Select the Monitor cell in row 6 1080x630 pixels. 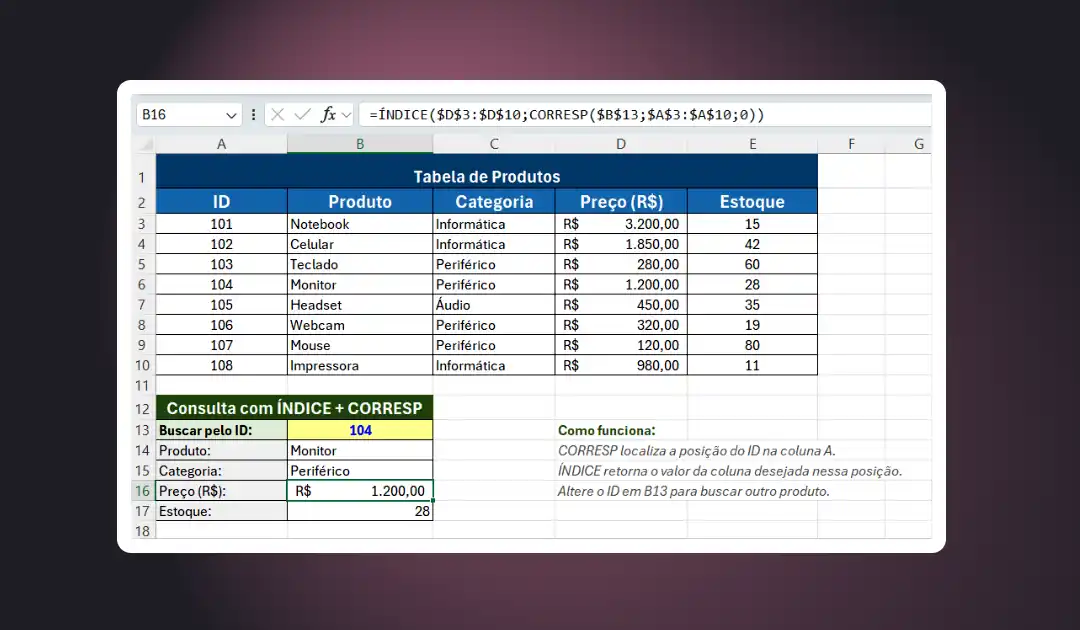pos(360,284)
